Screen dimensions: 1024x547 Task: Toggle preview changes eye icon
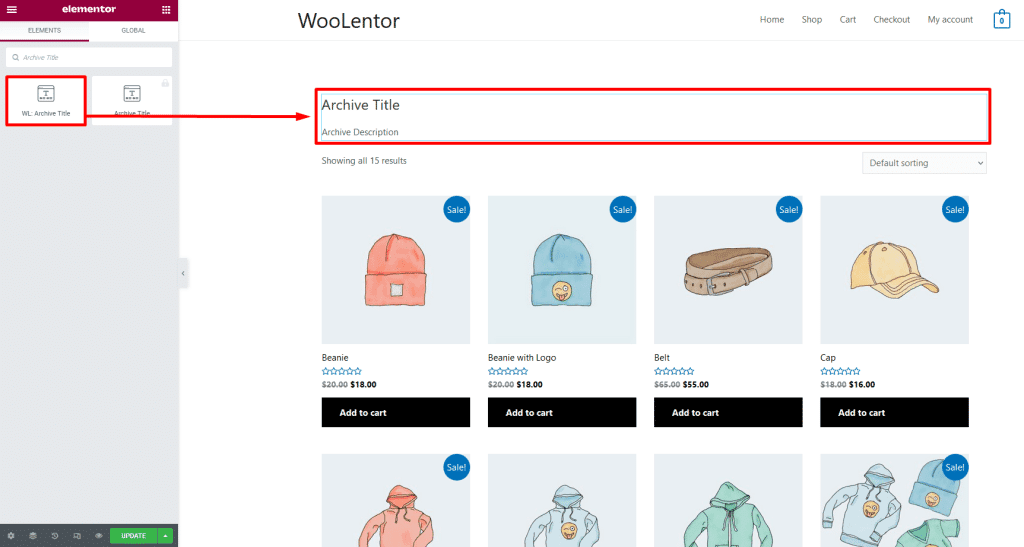pos(98,536)
